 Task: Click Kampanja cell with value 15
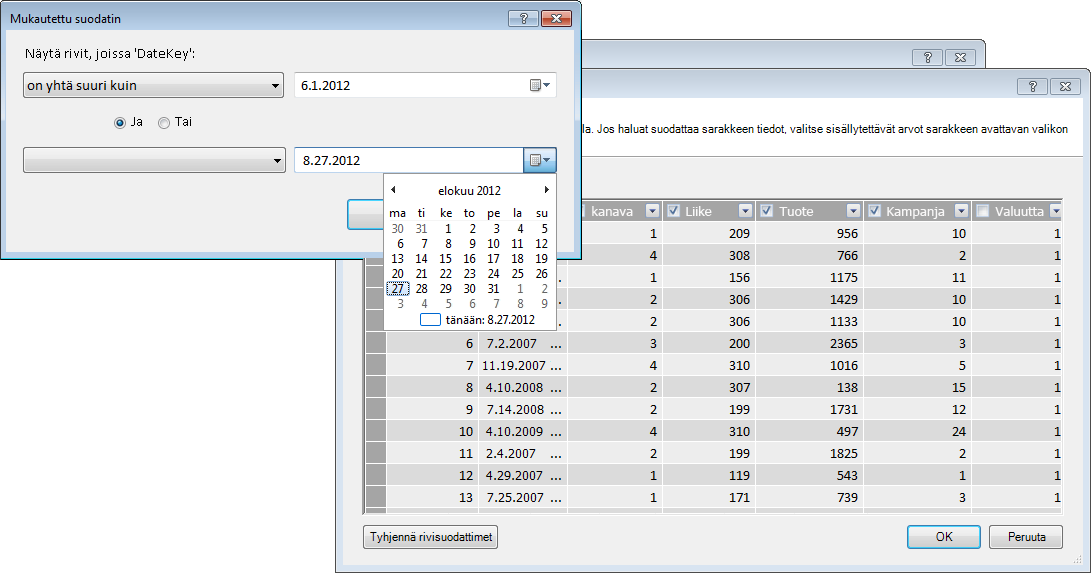(917, 388)
